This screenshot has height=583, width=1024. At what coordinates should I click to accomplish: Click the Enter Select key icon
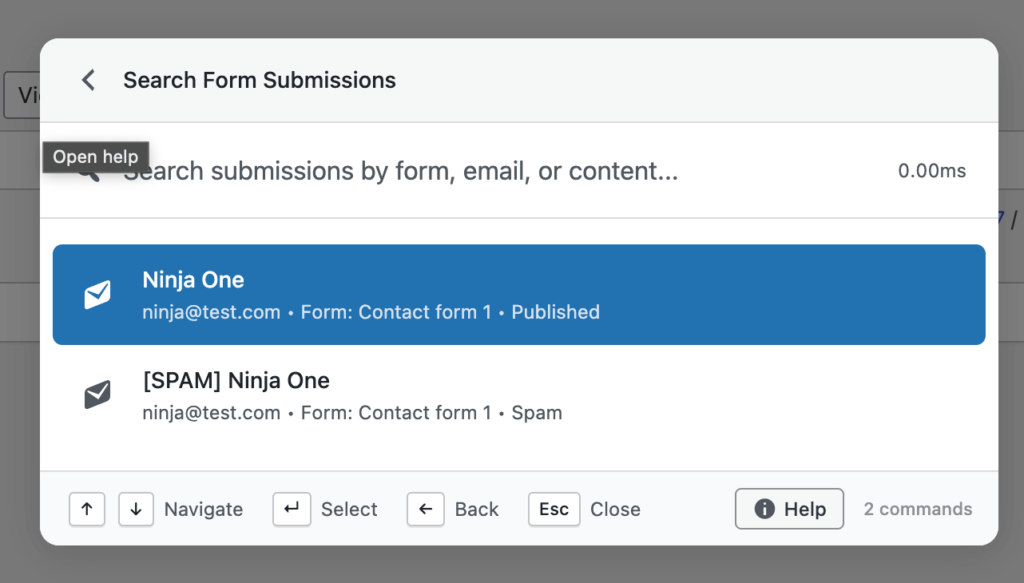tap(291, 509)
